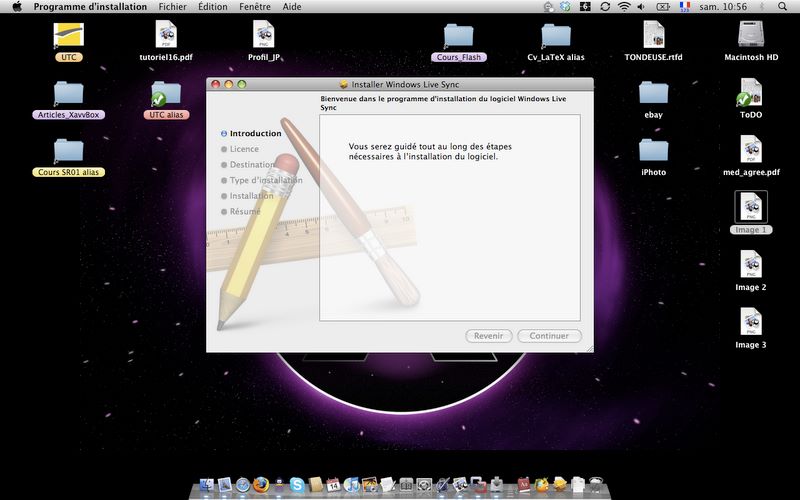The height and width of the screenshot is (500, 800).
Task: Open Dictionary from the Dock
Action: [x=523, y=485]
